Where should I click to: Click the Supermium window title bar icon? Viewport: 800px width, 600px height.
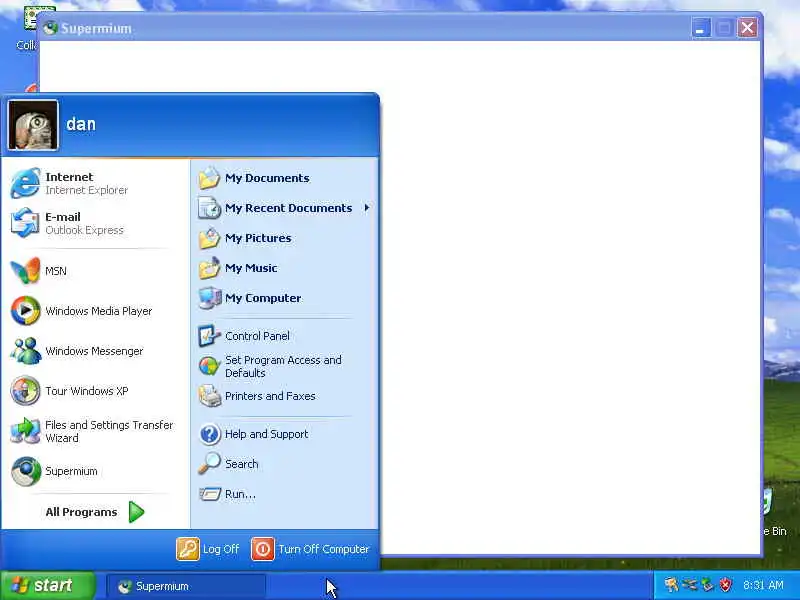coord(51,28)
